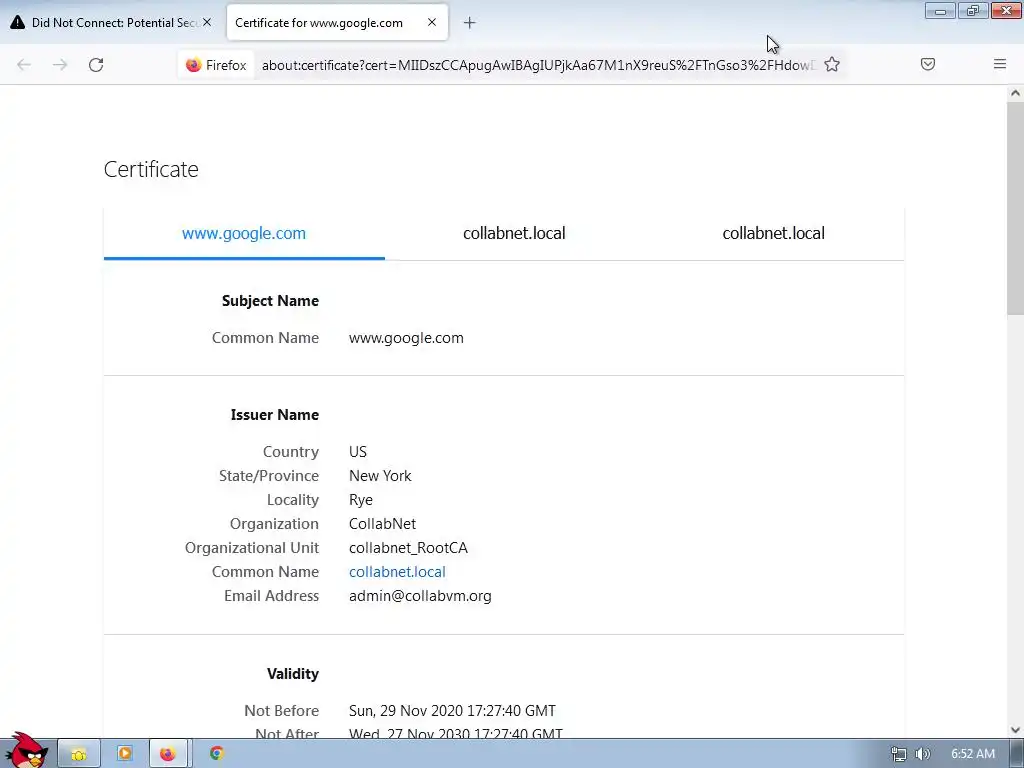The image size is (1024, 768).
Task: Click the warning icon on the first tab
Action: (18, 22)
